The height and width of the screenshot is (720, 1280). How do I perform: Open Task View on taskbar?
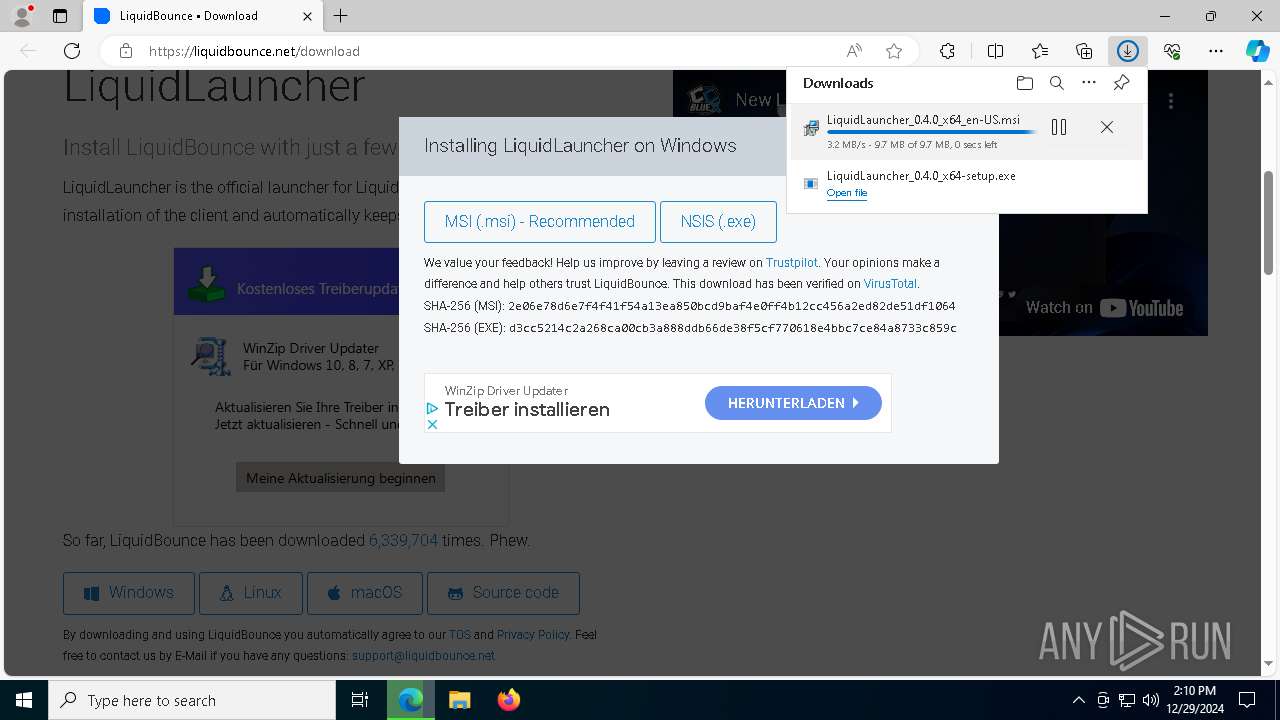(x=360, y=700)
